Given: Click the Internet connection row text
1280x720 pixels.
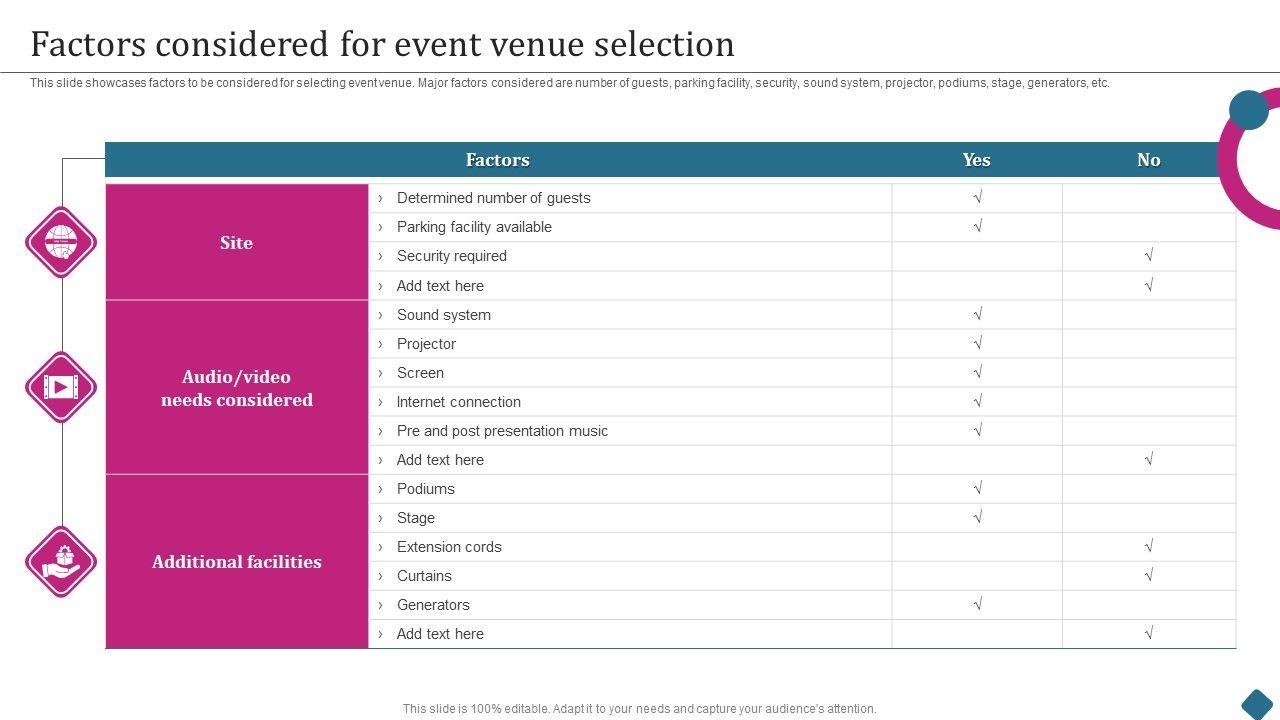Looking at the screenshot, I should (458, 402).
